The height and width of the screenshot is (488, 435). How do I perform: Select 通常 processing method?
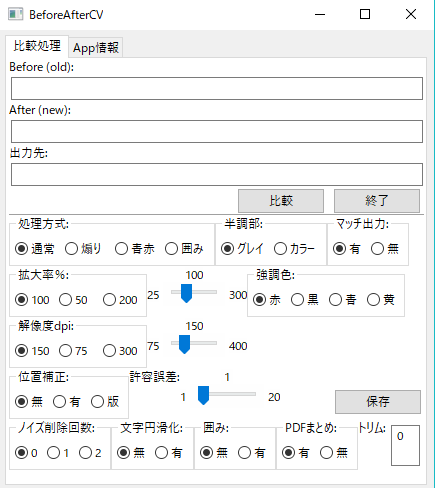click(35, 249)
